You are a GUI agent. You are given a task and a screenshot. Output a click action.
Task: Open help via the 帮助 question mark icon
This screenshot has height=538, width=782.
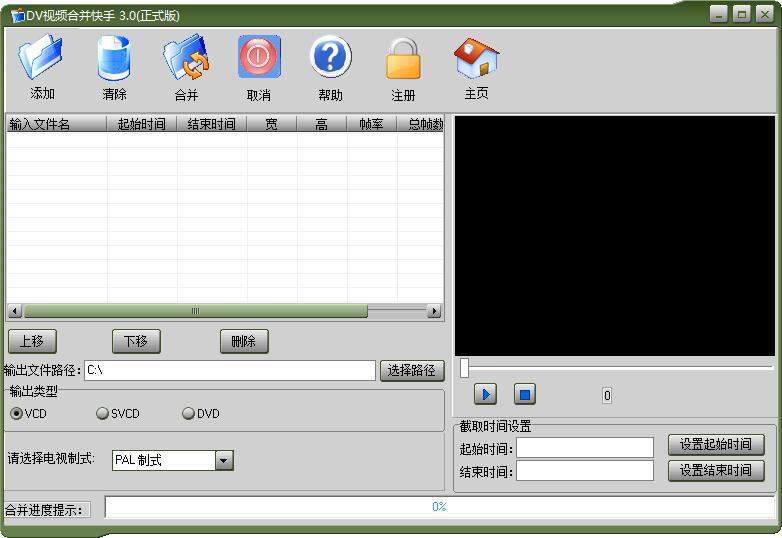[x=330, y=56]
